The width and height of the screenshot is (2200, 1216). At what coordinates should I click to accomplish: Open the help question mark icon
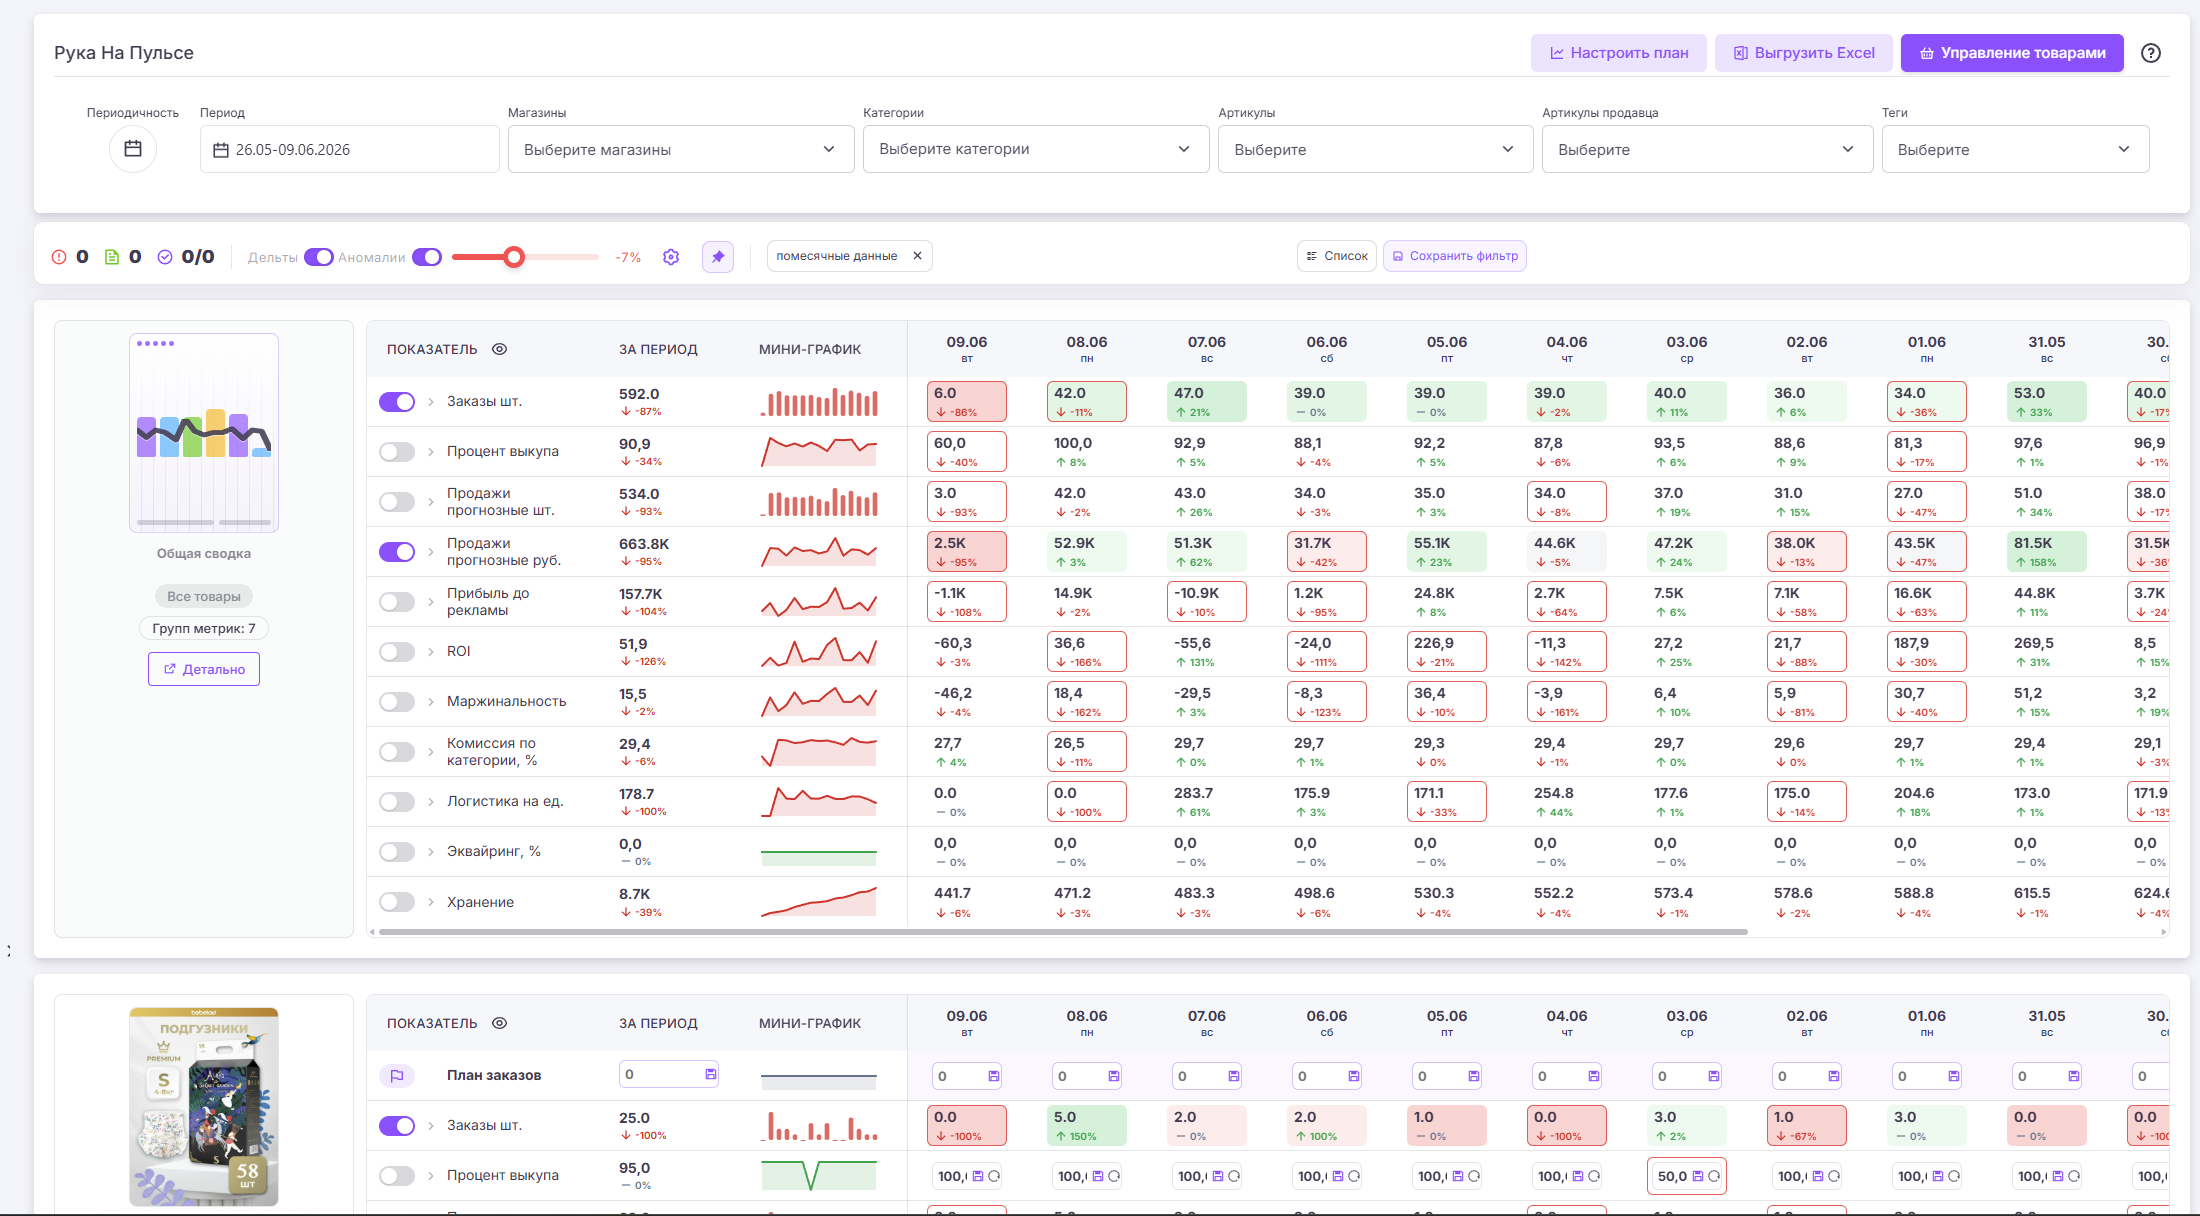click(2150, 53)
